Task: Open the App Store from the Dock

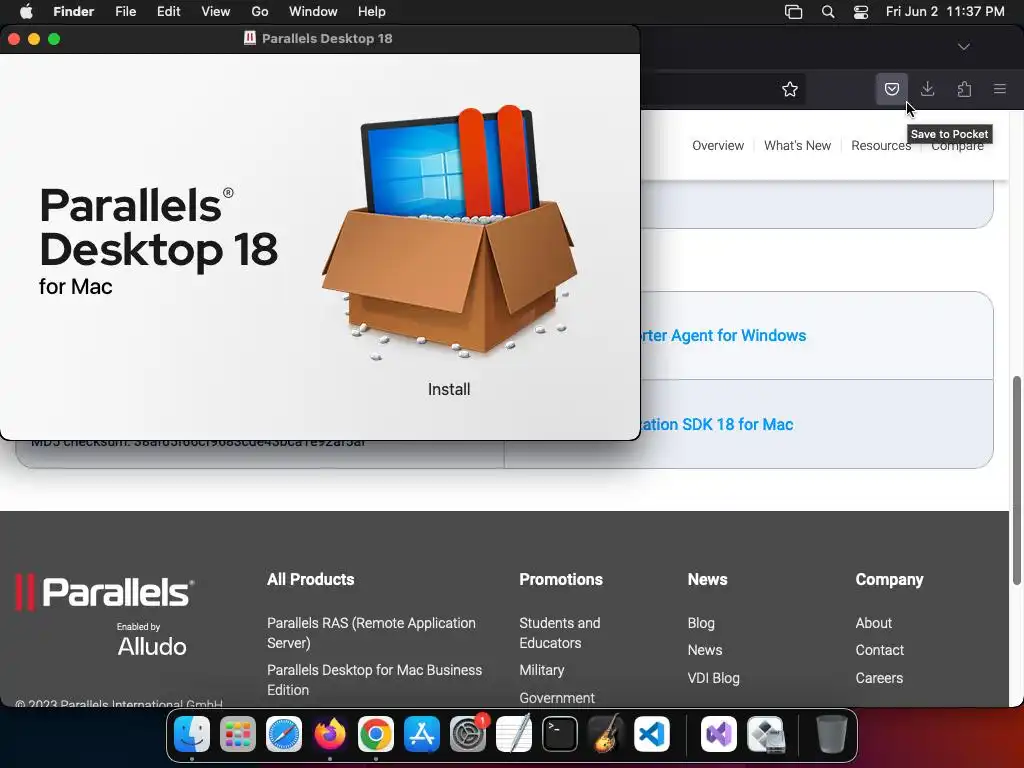Action: pos(422,734)
